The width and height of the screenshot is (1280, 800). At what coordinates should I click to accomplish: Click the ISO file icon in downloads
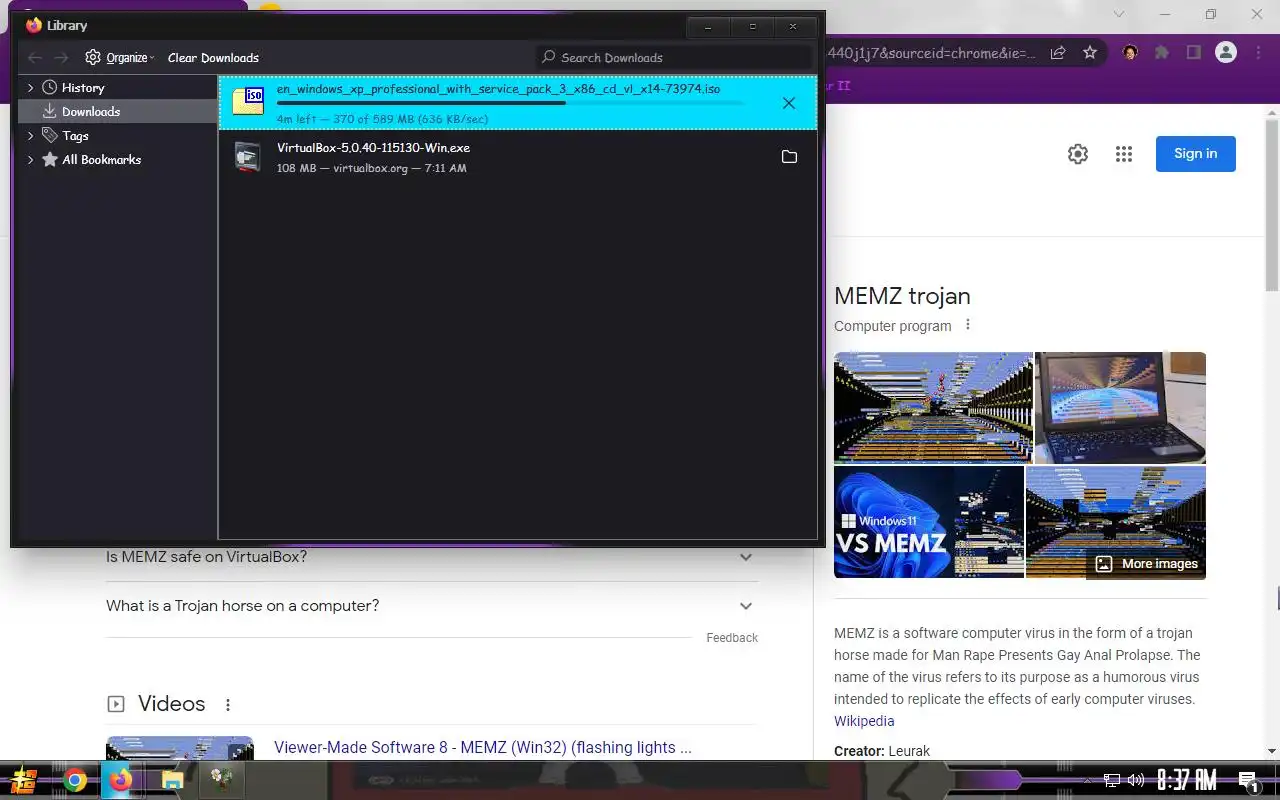point(248,101)
